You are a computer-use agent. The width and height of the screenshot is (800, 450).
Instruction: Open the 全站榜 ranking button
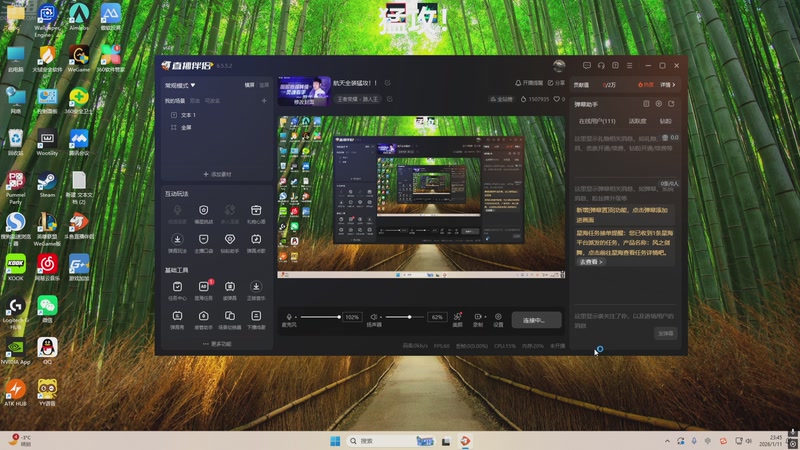tap(502, 99)
